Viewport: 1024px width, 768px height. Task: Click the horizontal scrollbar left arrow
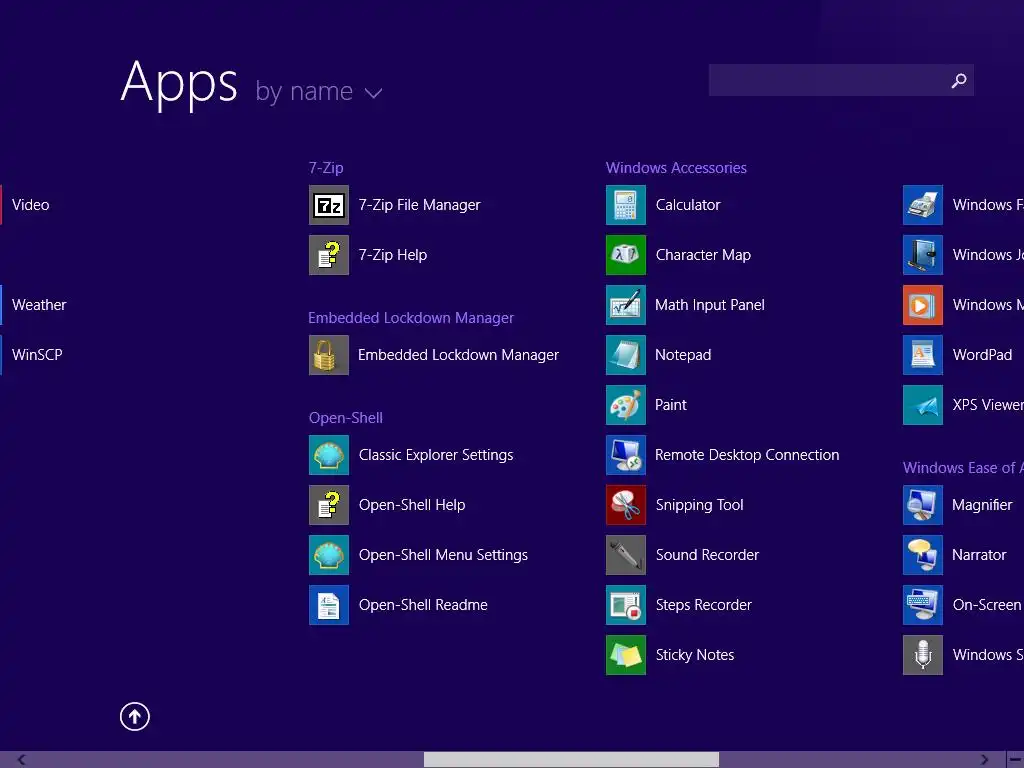coord(22,760)
